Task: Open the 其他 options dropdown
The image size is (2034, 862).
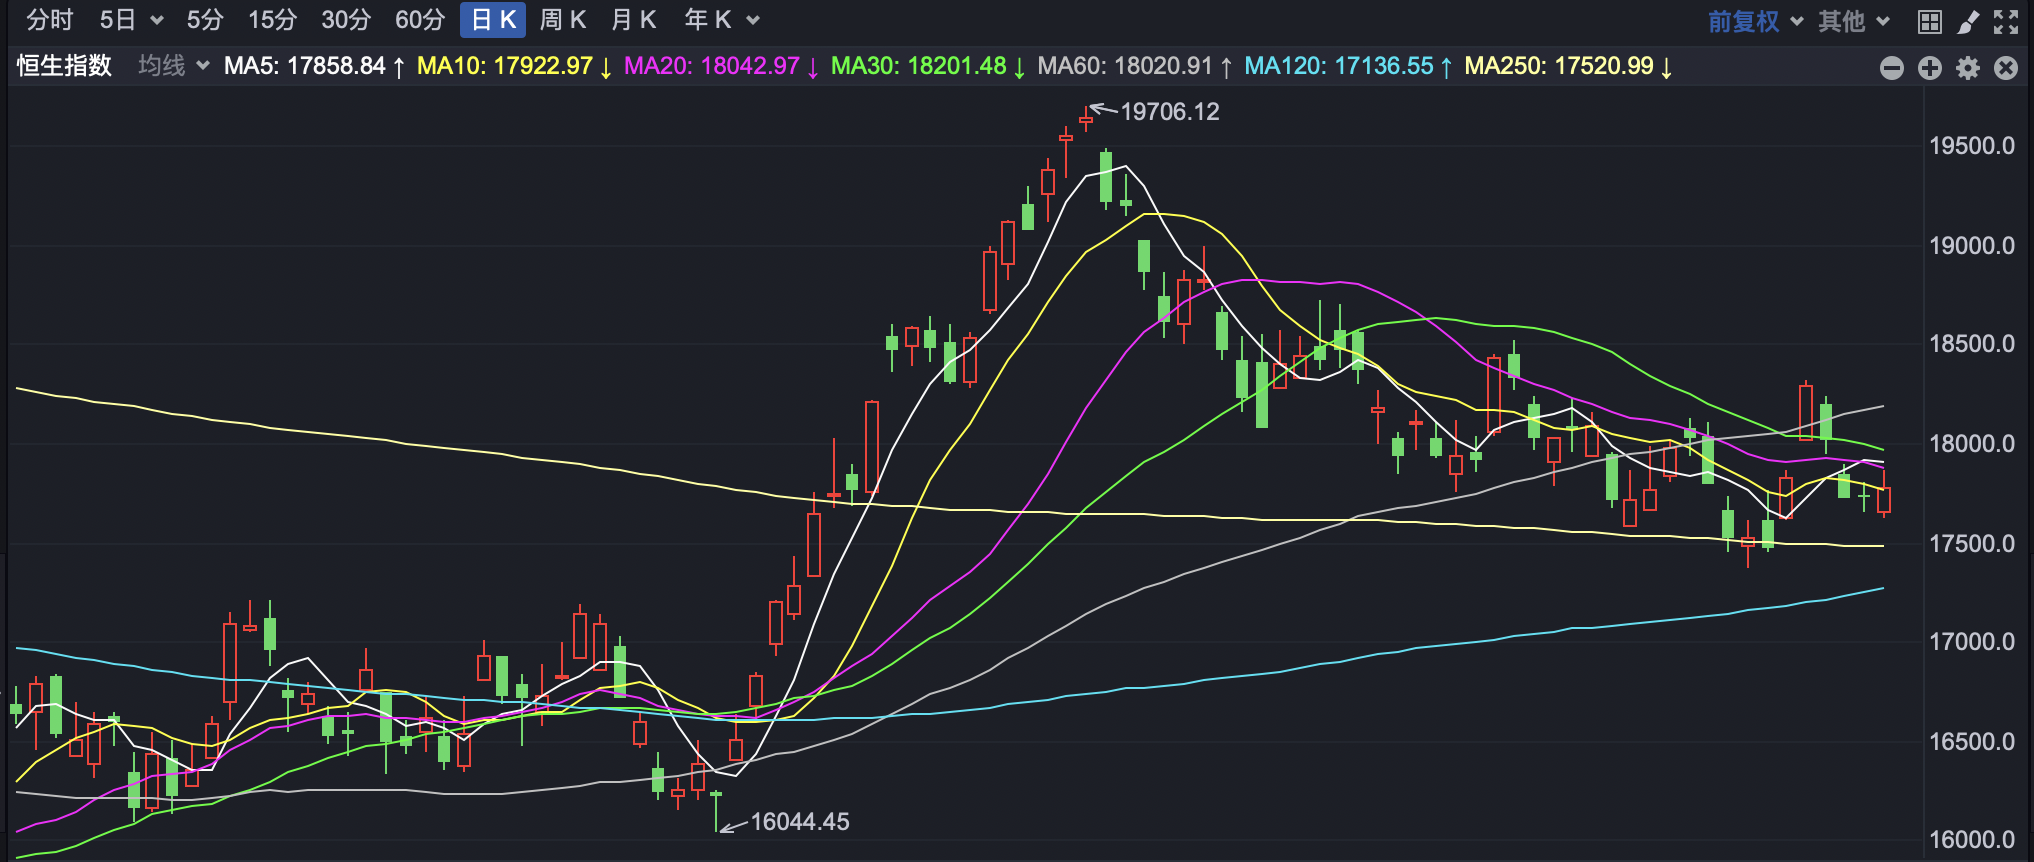Action: [x=1854, y=21]
